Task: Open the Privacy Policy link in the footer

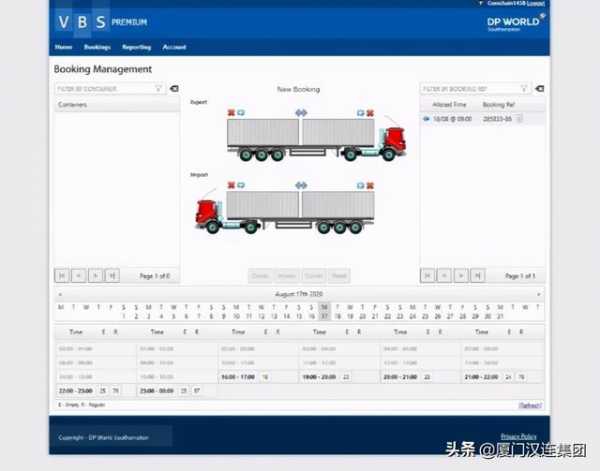Action: click(518, 436)
